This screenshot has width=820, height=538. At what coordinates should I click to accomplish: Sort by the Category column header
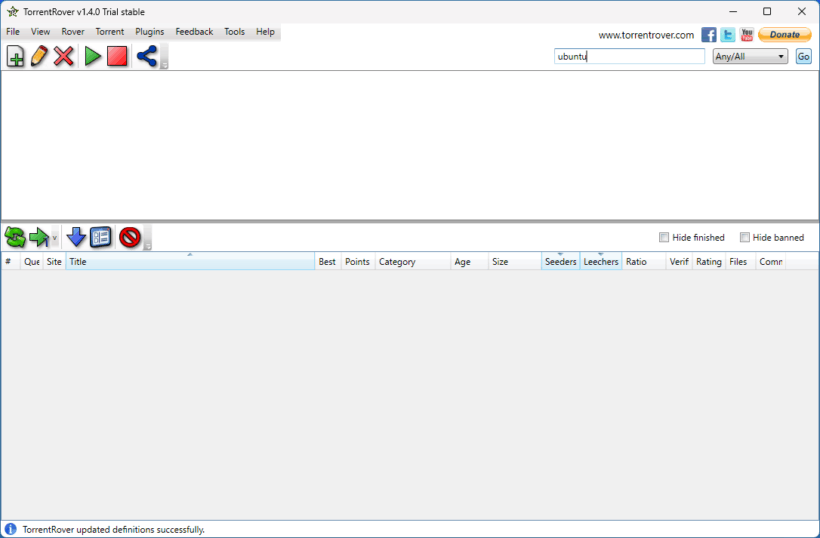(x=413, y=261)
